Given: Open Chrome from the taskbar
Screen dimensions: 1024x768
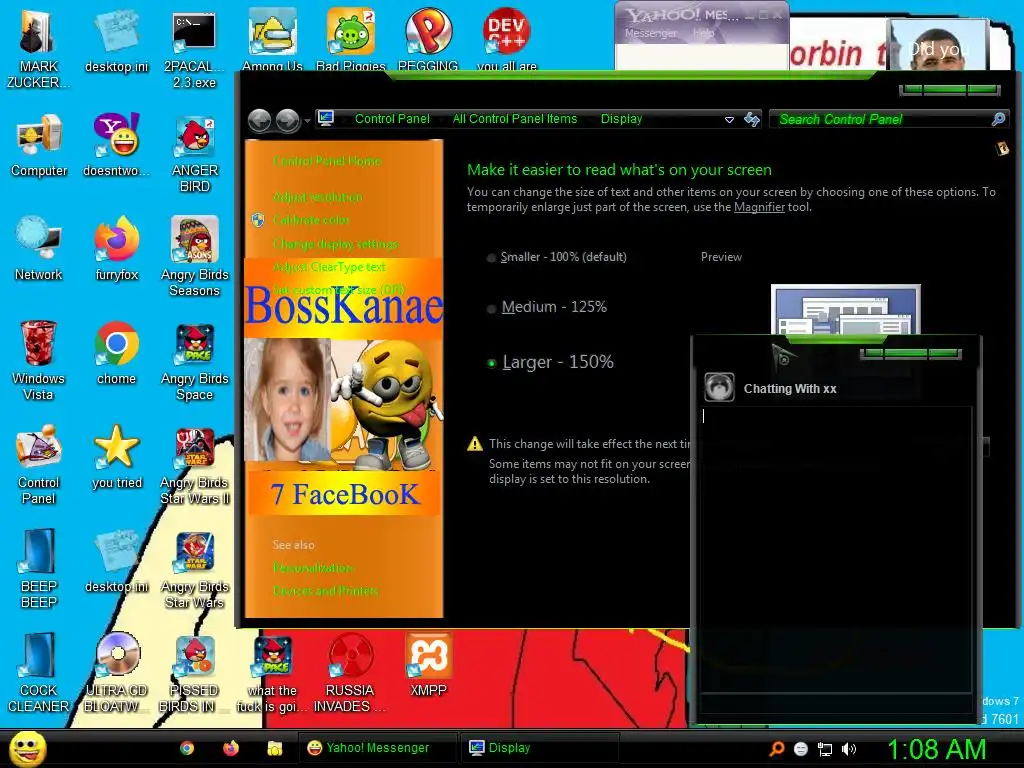Looking at the screenshot, I should (x=187, y=748).
